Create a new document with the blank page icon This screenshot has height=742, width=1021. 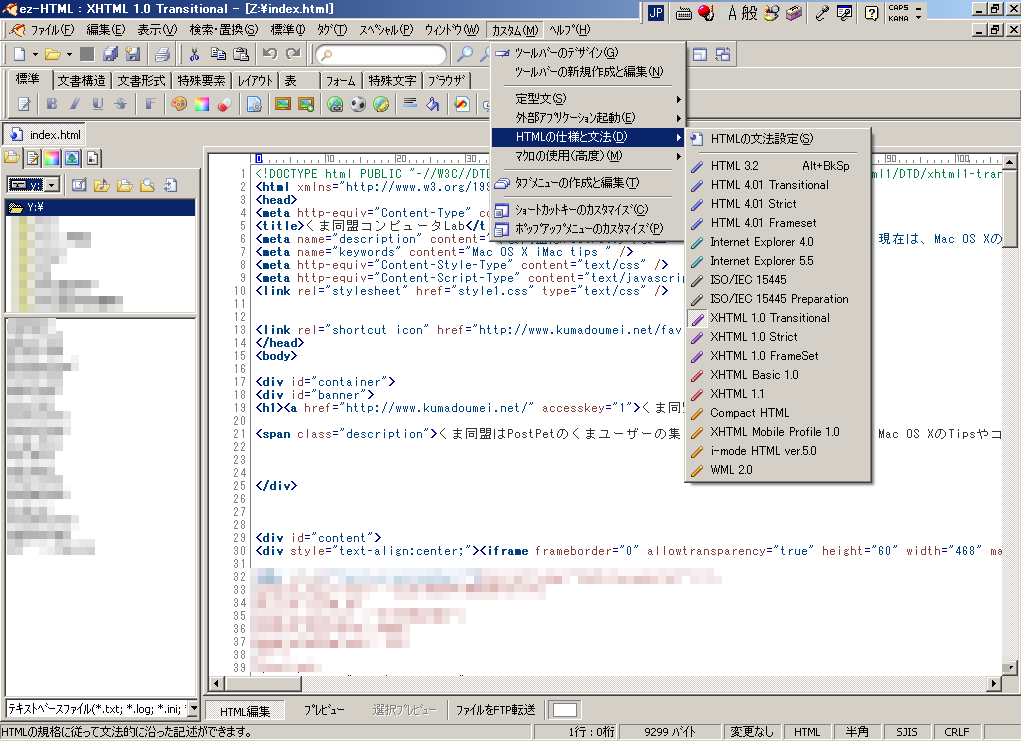(20, 55)
